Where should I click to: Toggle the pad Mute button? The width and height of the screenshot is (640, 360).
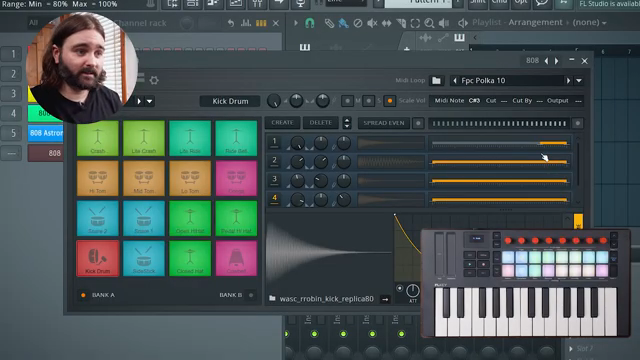pos(347,101)
